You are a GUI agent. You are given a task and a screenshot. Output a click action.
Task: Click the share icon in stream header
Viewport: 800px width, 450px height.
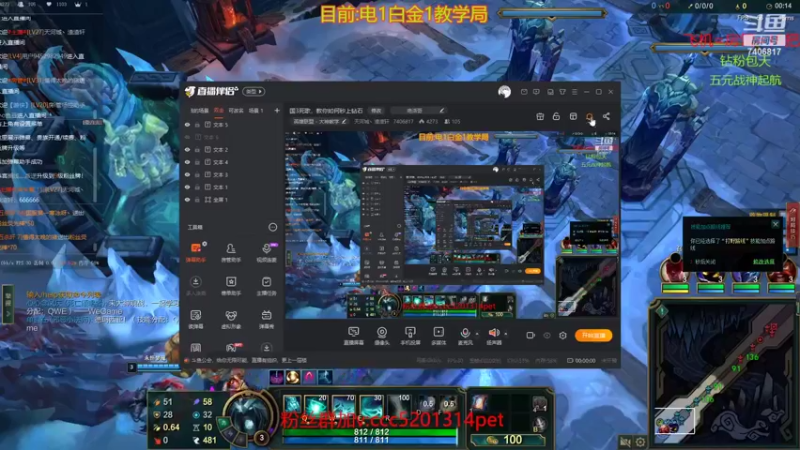(x=606, y=116)
